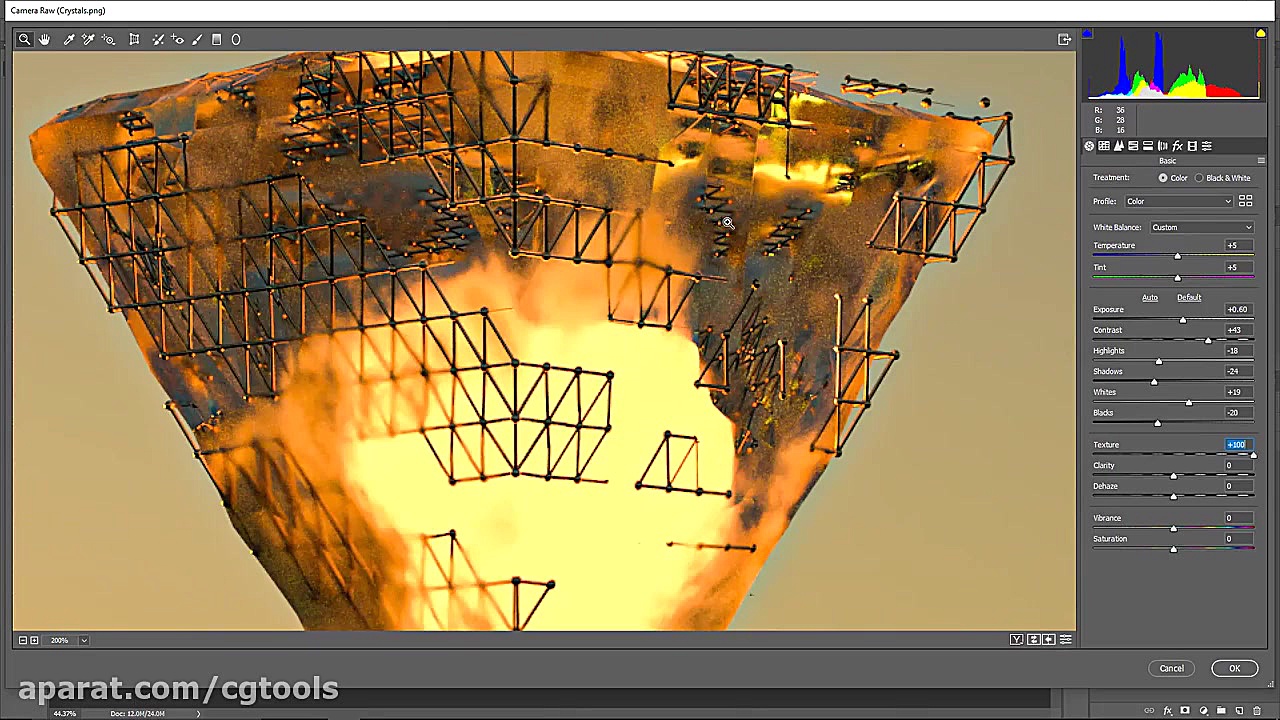Click the Highlights slider handle
This screenshot has width=1280, height=720.
click(x=1159, y=362)
